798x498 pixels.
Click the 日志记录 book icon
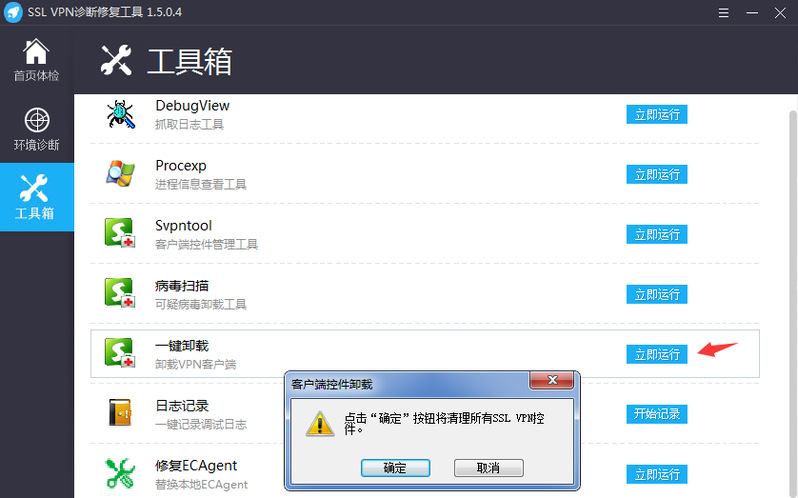coord(120,413)
